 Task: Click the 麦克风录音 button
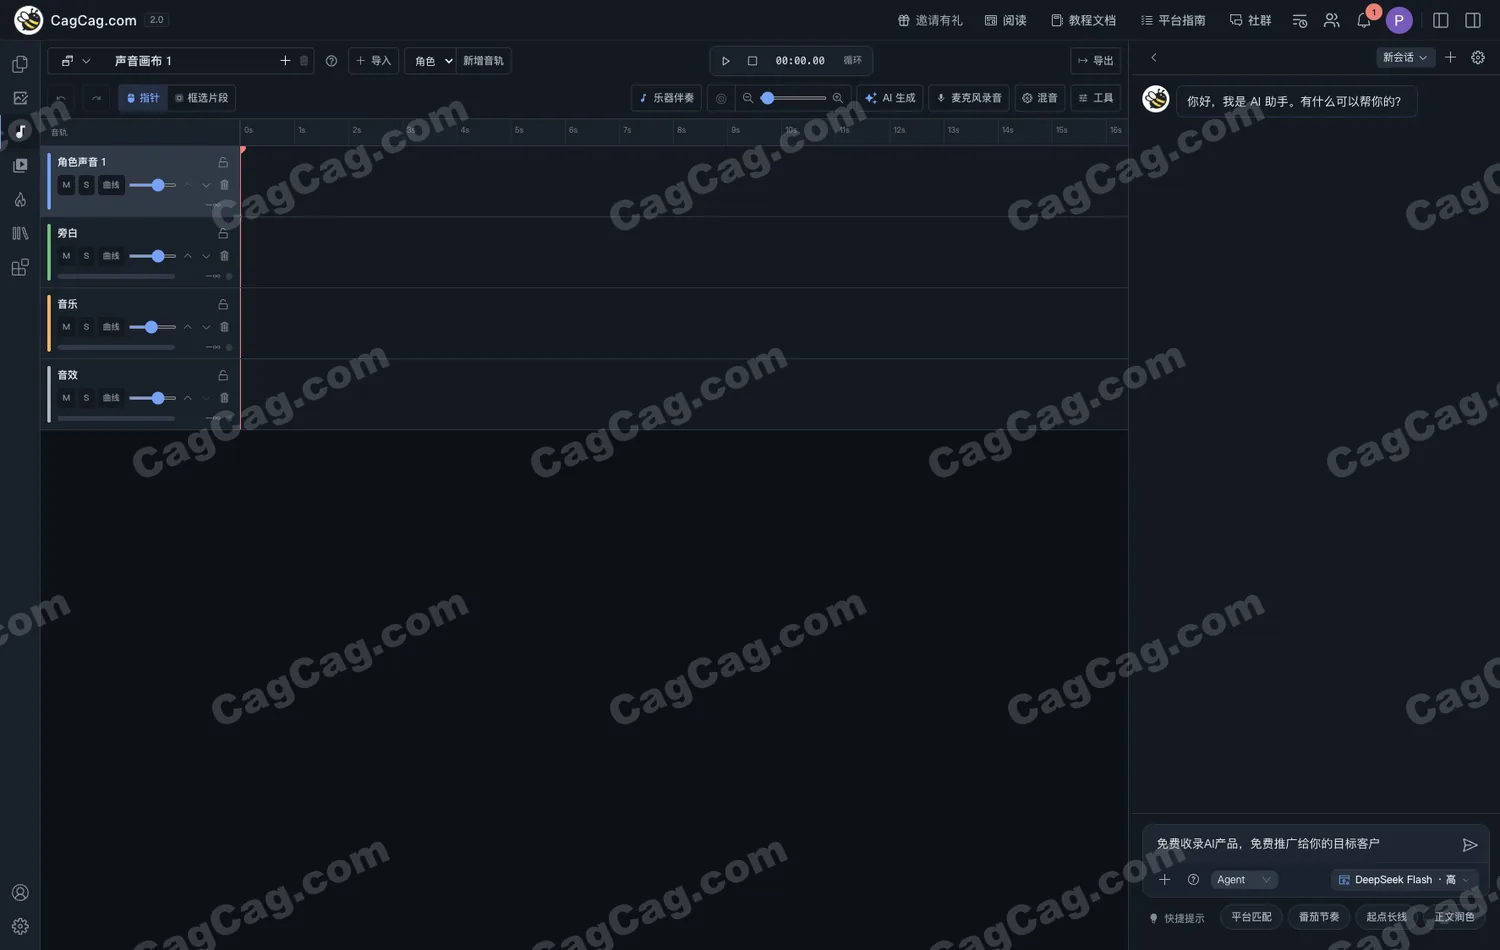969,98
